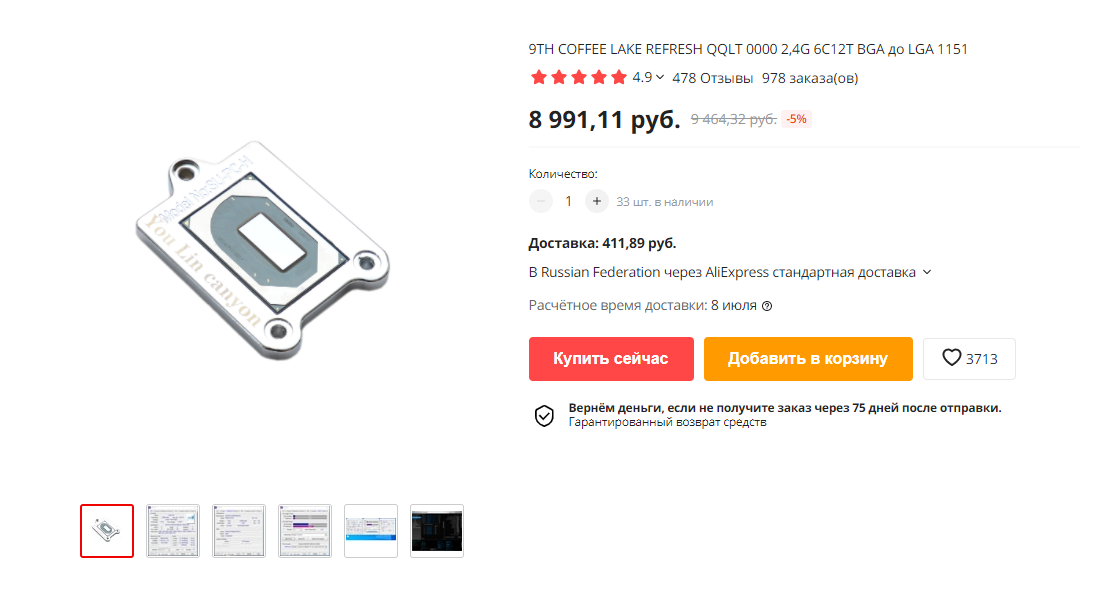Click the heart wishlist icon

pyautogui.click(x=951, y=358)
